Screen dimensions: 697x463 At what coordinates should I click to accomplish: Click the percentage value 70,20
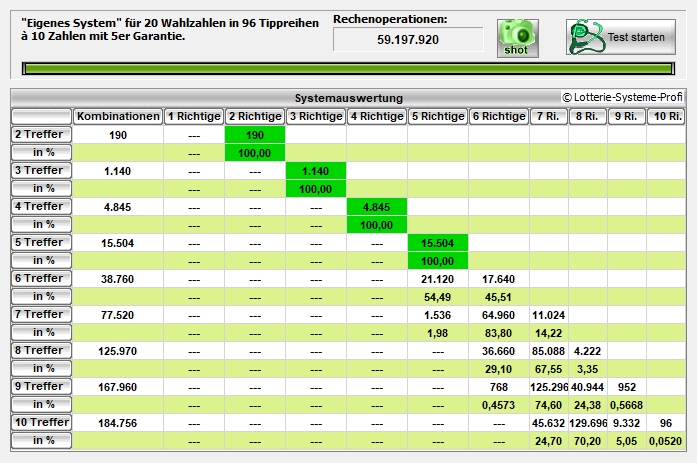click(x=587, y=441)
